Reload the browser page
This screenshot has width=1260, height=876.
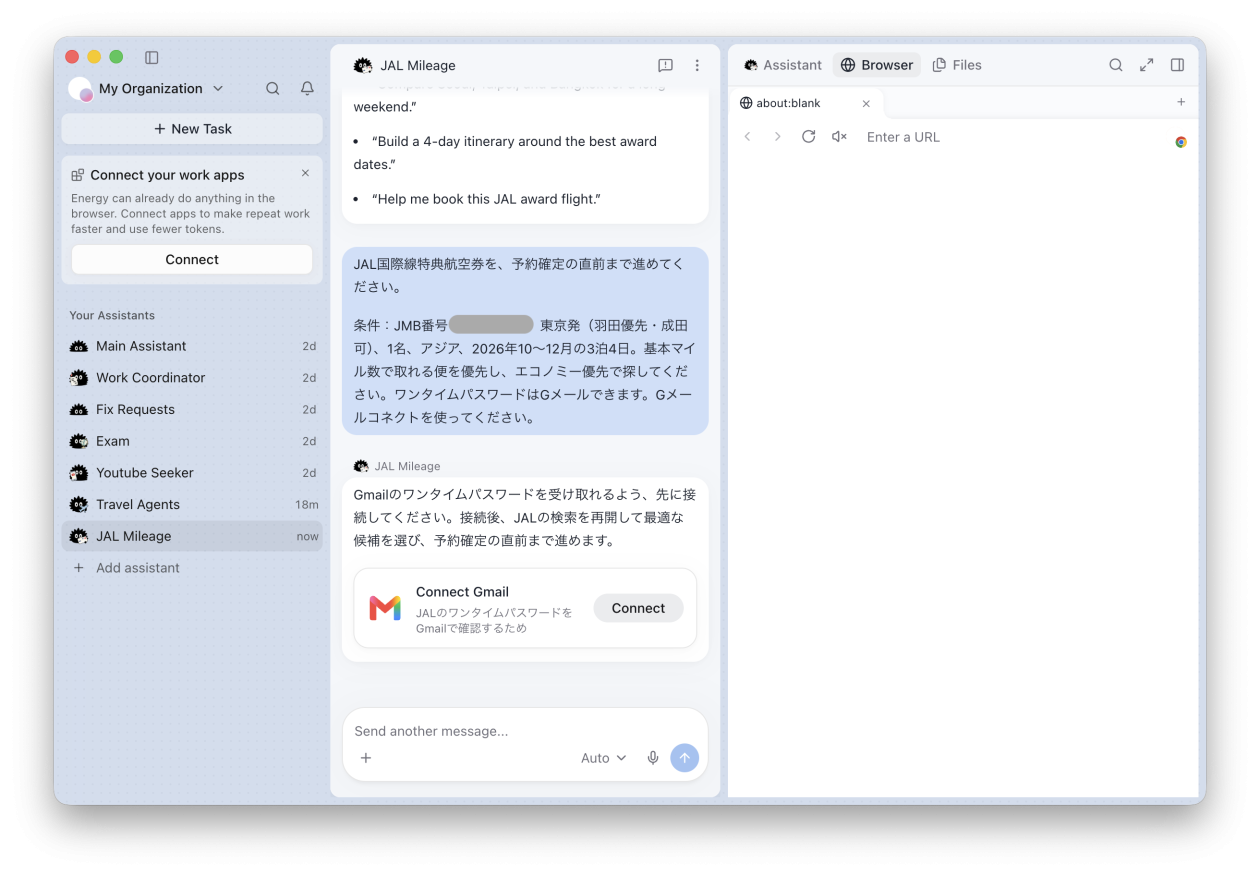809,137
